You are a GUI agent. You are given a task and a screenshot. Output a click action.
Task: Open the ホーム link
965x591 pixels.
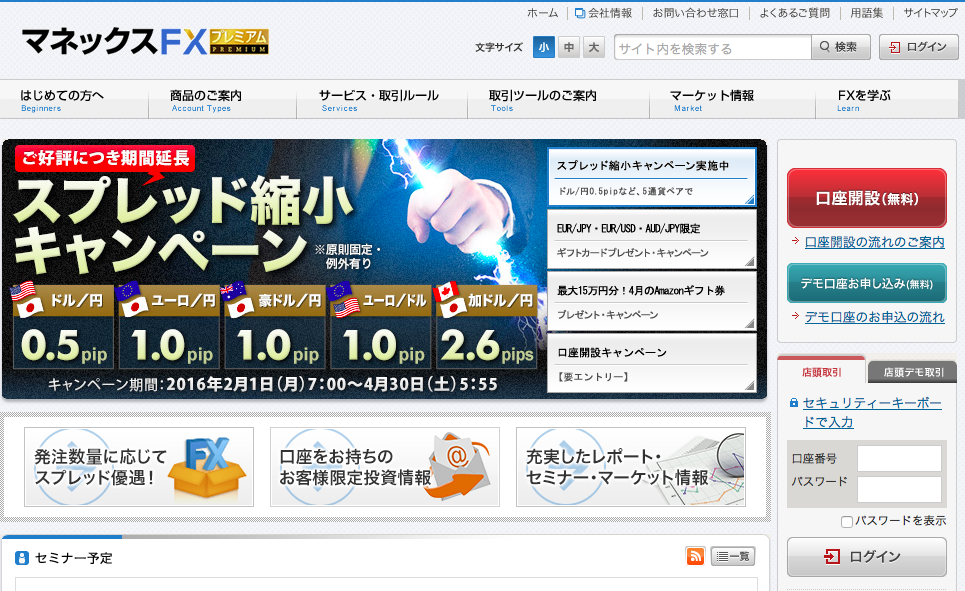(x=542, y=13)
